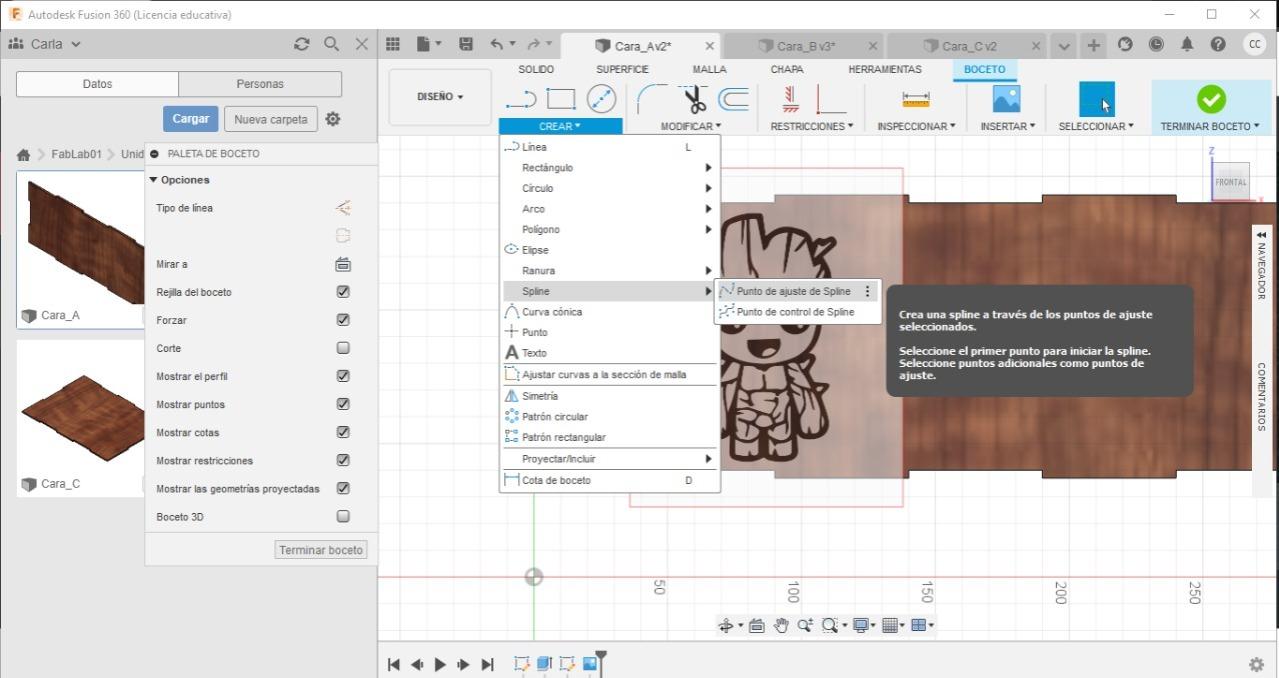Open the Cara_C design thumbnail
Viewport: 1279px width, 678px height.
point(81,408)
